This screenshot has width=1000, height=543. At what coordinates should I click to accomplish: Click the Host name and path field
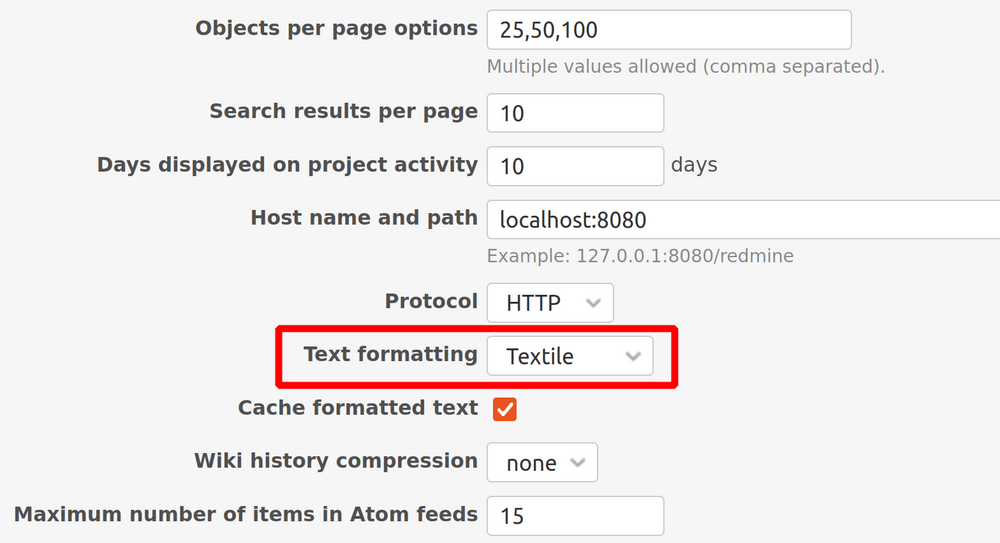coord(742,219)
